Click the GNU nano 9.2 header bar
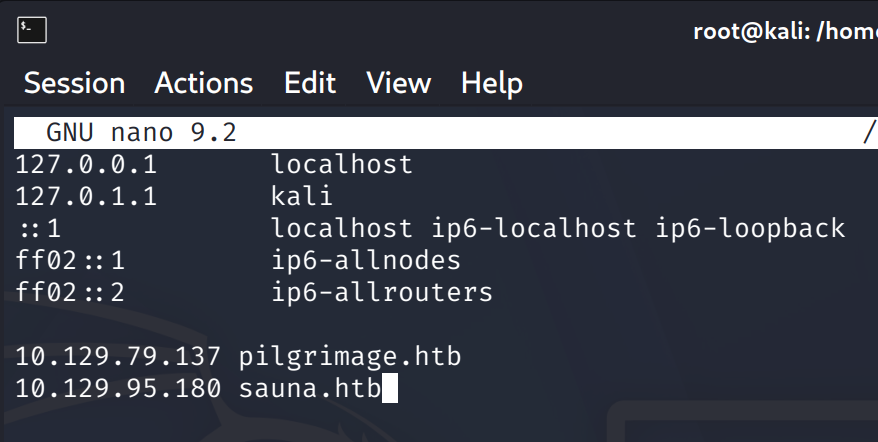Image resolution: width=878 pixels, height=442 pixels. [x=446, y=133]
